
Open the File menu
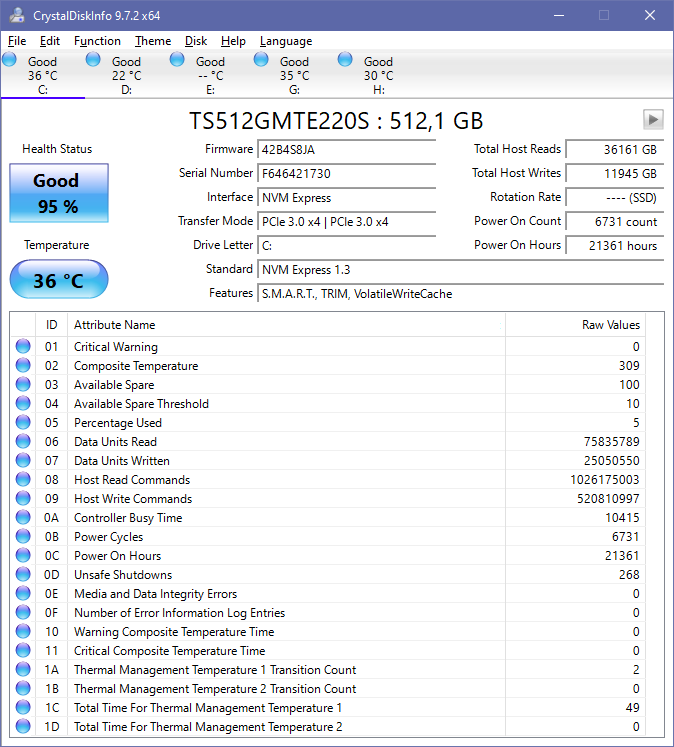(x=17, y=41)
